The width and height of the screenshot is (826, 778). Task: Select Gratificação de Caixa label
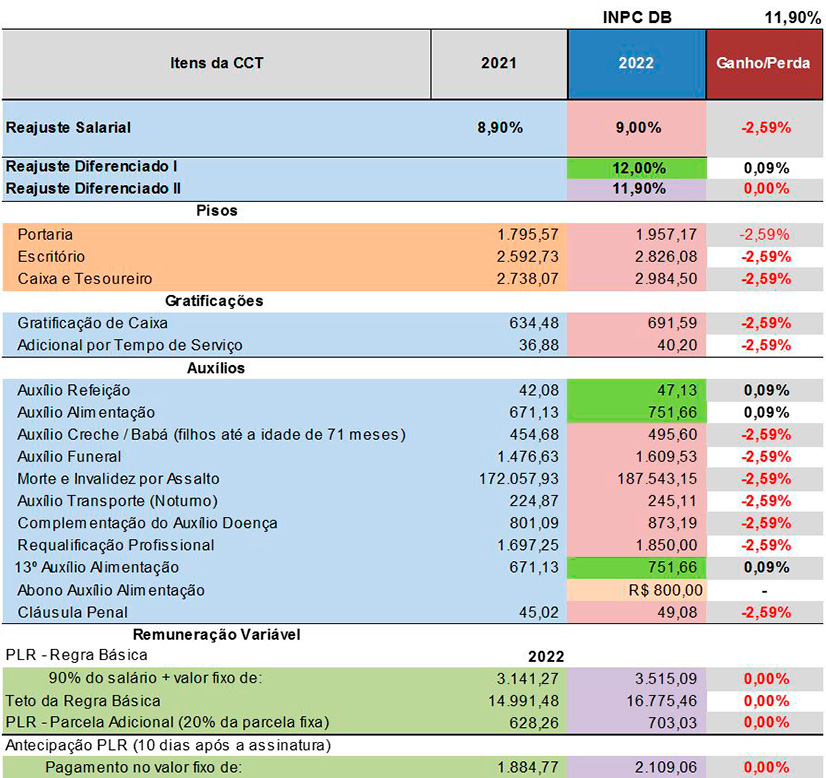click(93, 323)
